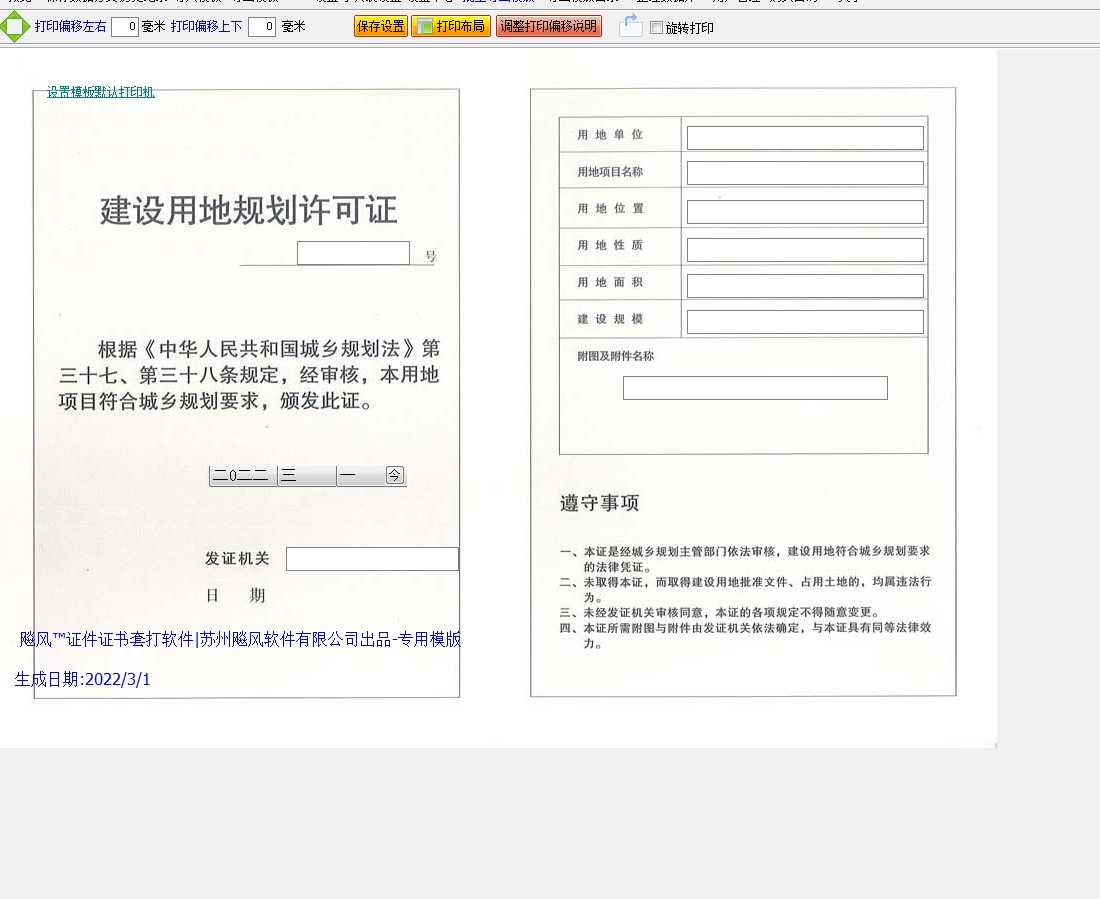Open the month dropdown showing 三

click(x=306, y=476)
